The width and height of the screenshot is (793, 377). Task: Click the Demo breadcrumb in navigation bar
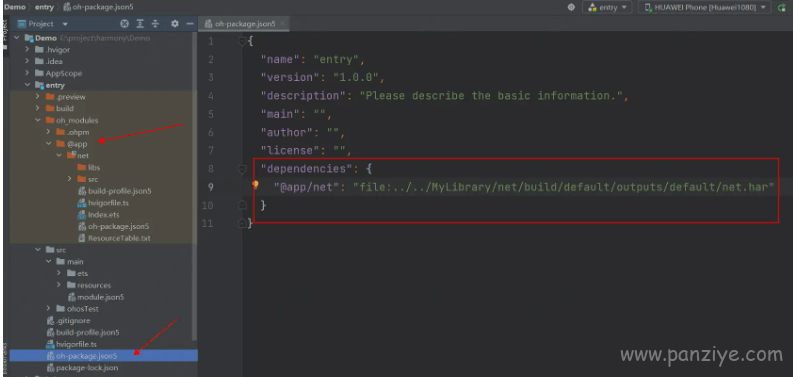coord(14,7)
